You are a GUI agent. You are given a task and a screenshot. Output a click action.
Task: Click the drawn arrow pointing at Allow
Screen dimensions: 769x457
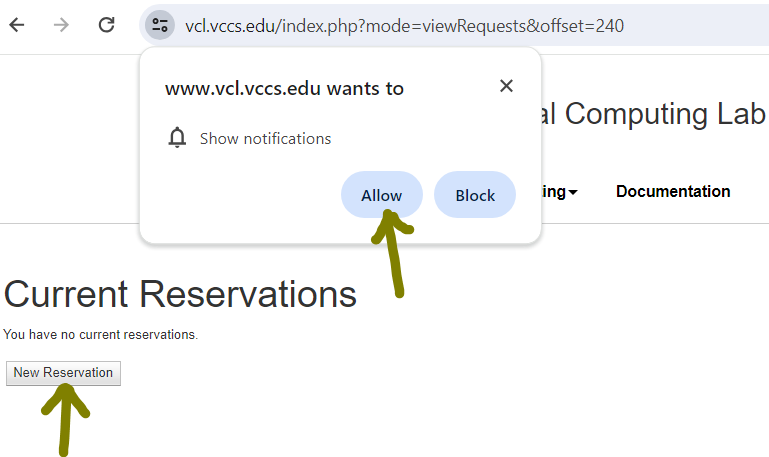coord(392,254)
